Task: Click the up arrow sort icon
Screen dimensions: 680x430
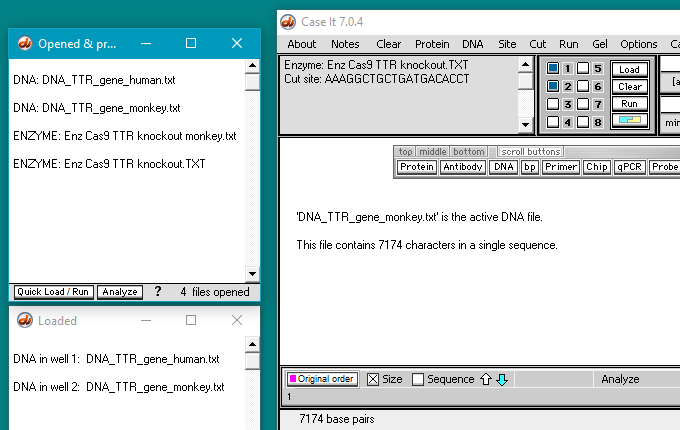Action: pyautogui.click(x=486, y=379)
